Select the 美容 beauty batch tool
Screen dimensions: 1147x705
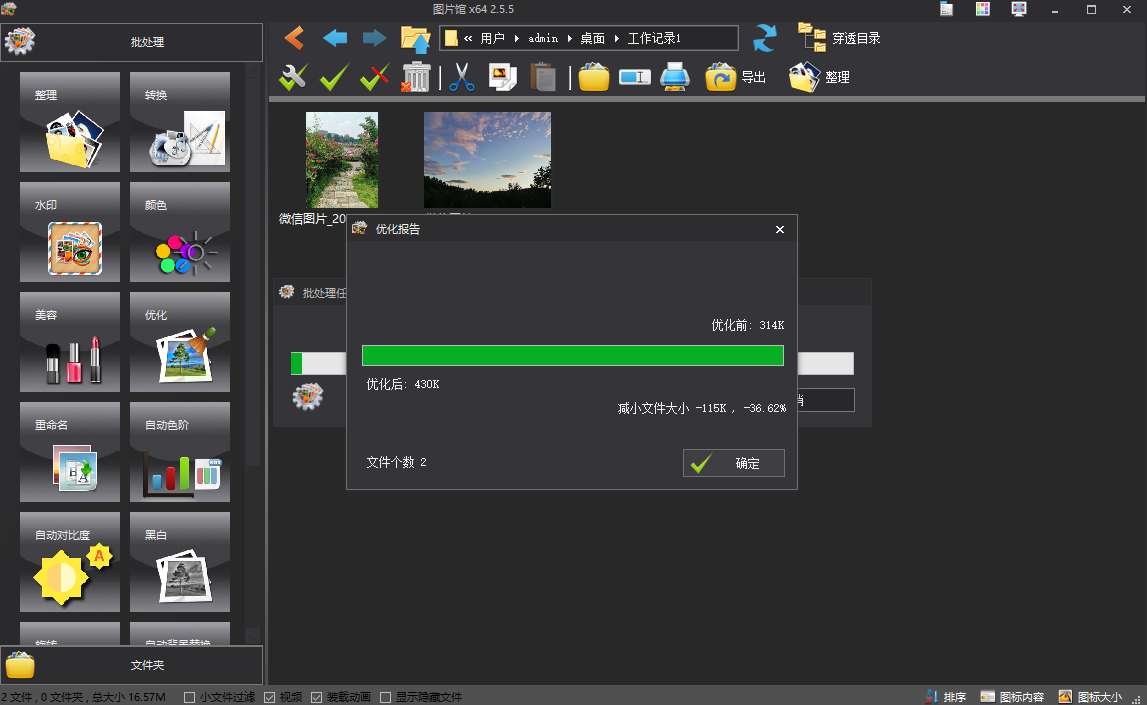70,342
